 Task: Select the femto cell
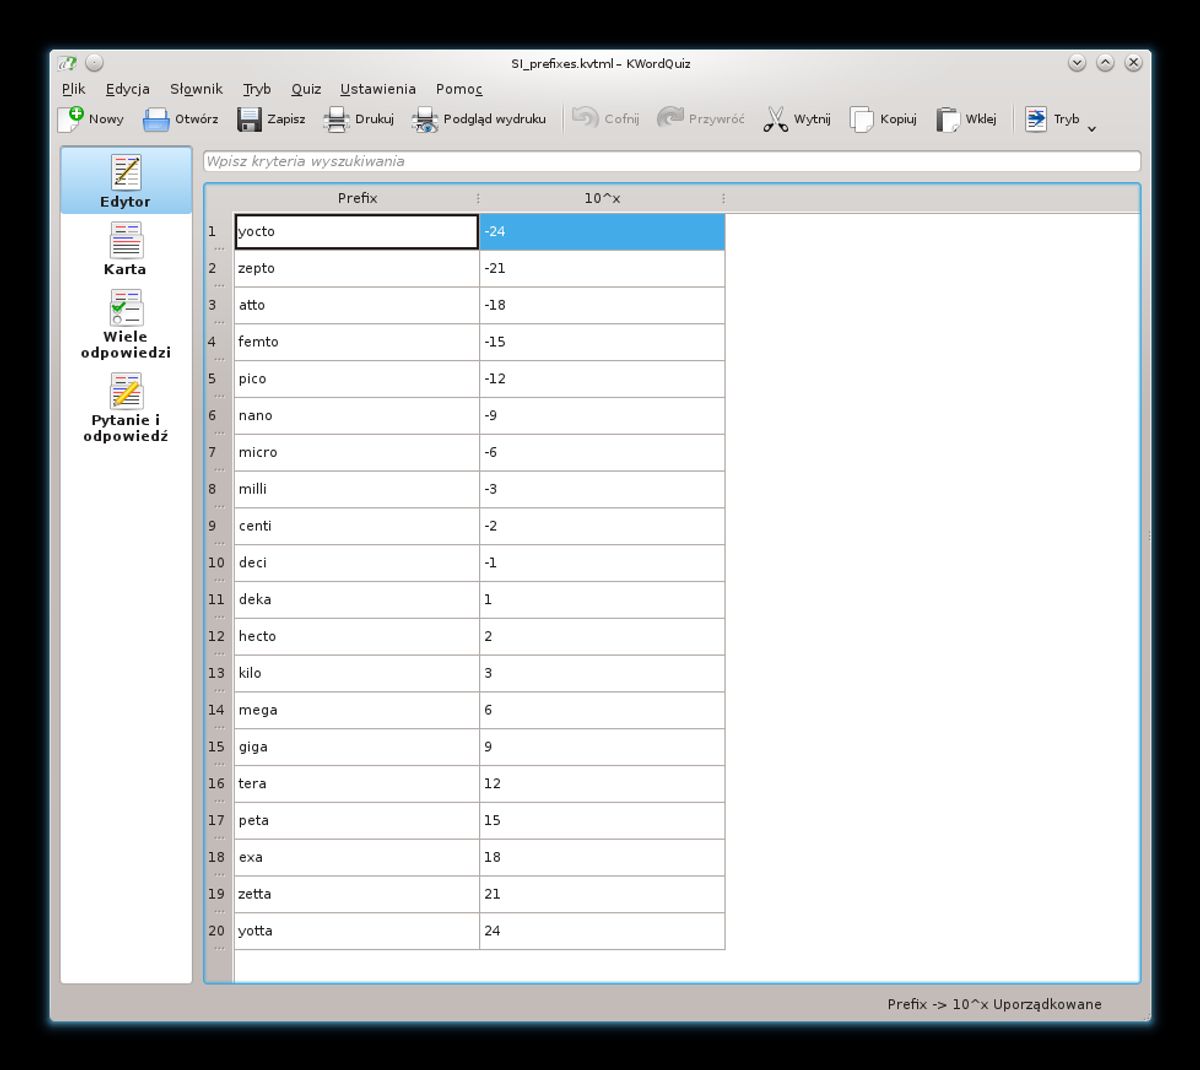357,342
